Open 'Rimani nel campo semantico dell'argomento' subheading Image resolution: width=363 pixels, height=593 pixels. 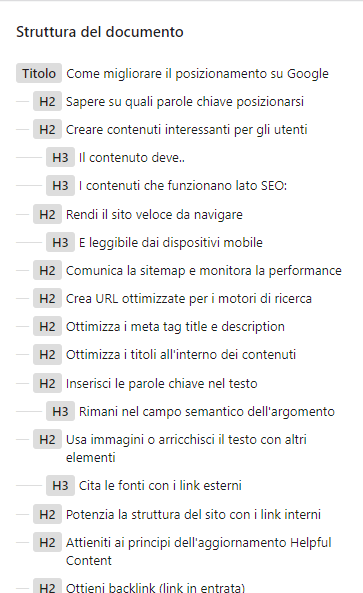(207, 411)
